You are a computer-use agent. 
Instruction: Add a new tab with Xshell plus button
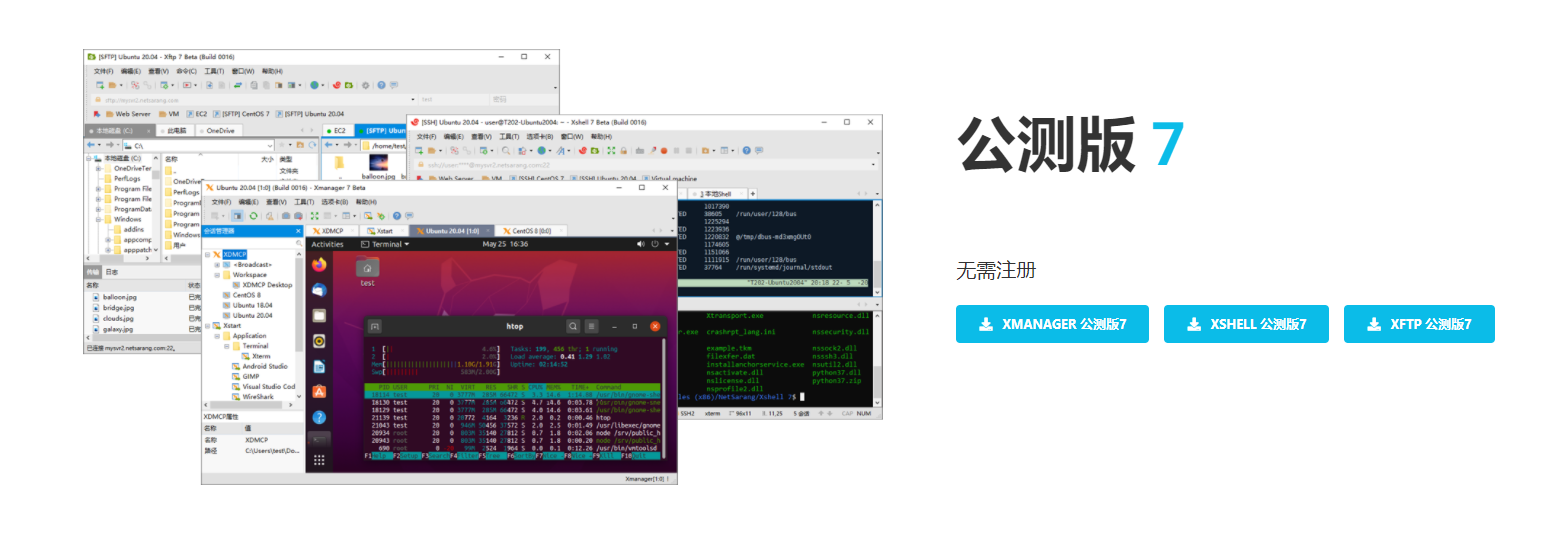753,193
